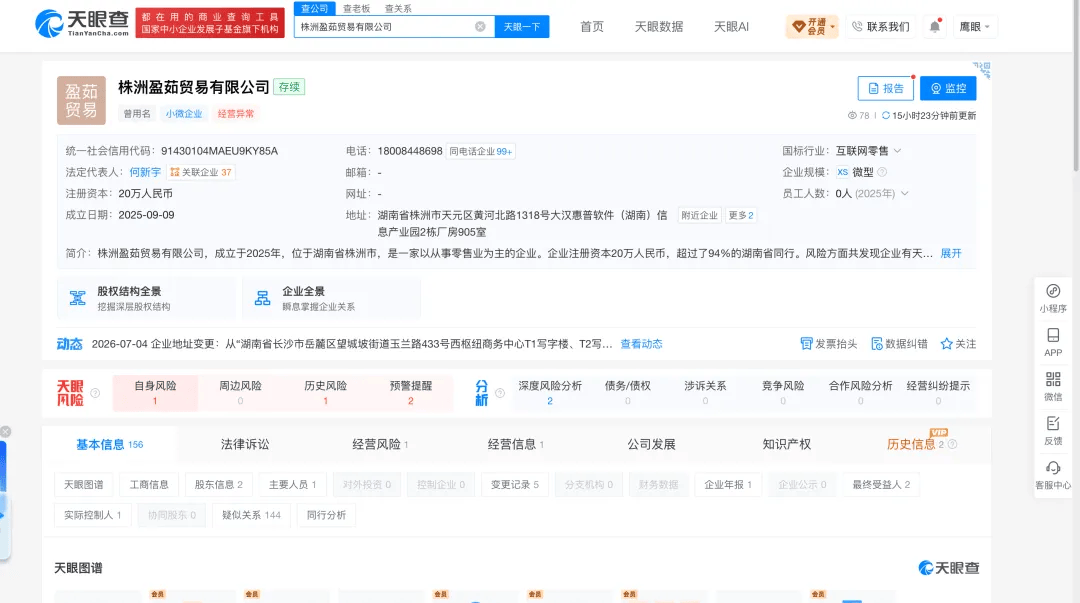Switch to the 查公司 search tab
The height and width of the screenshot is (603, 1080).
[x=314, y=8]
